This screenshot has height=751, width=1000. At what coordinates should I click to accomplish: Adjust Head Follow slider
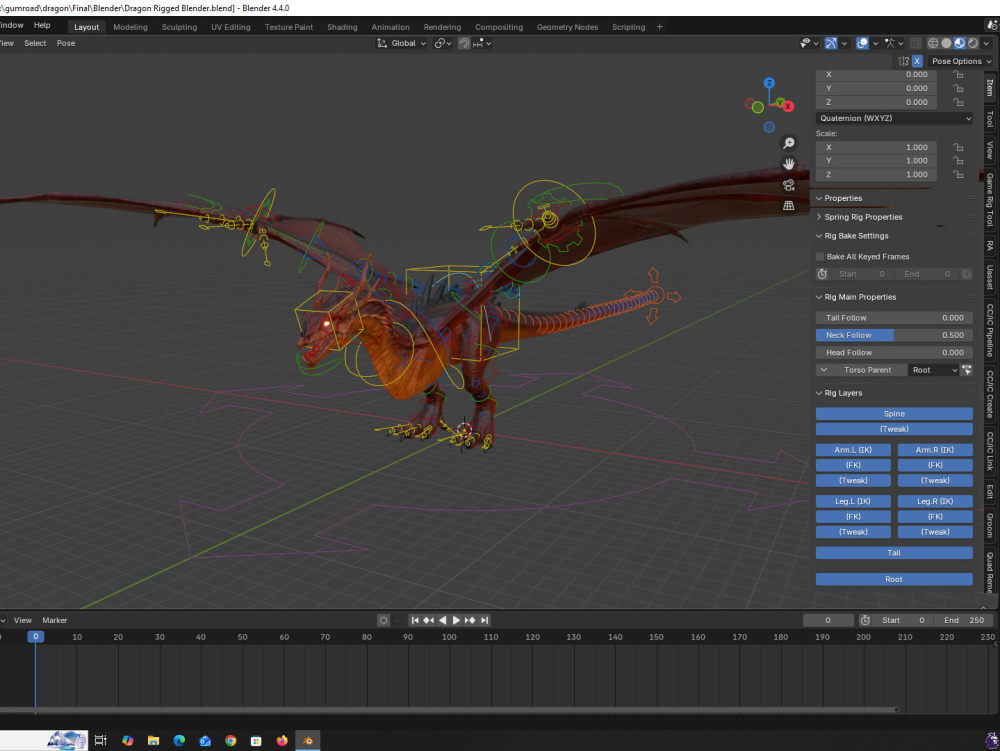point(894,353)
